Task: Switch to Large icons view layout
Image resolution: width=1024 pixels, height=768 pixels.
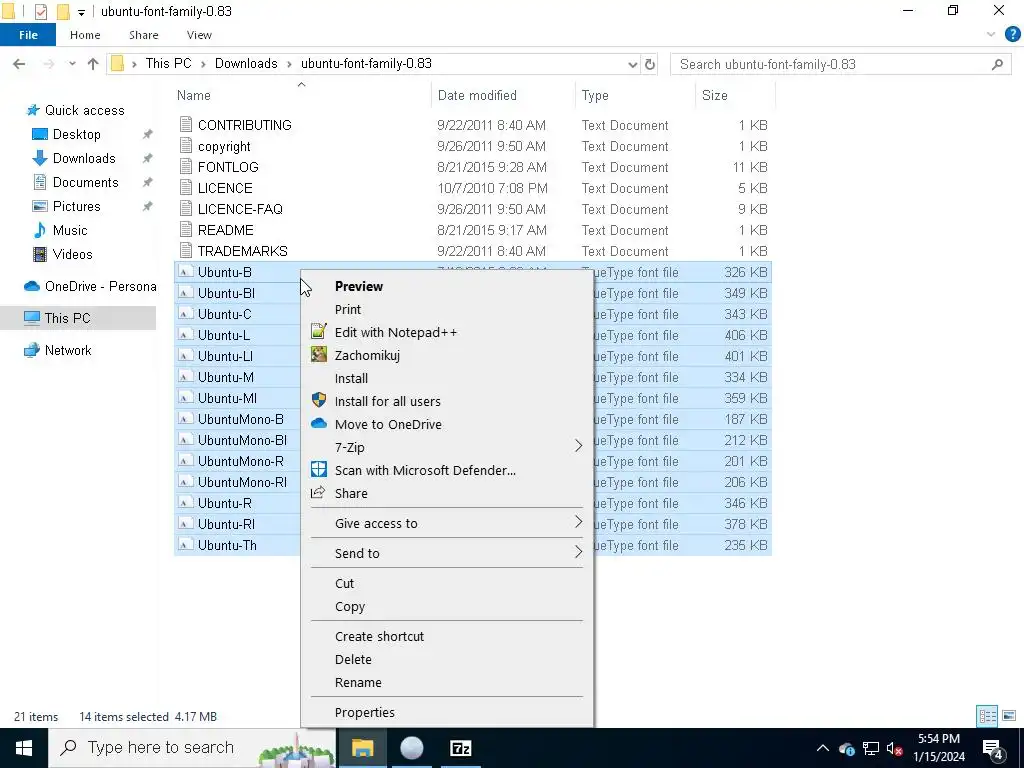Action: pyautogui.click(x=1009, y=716)
